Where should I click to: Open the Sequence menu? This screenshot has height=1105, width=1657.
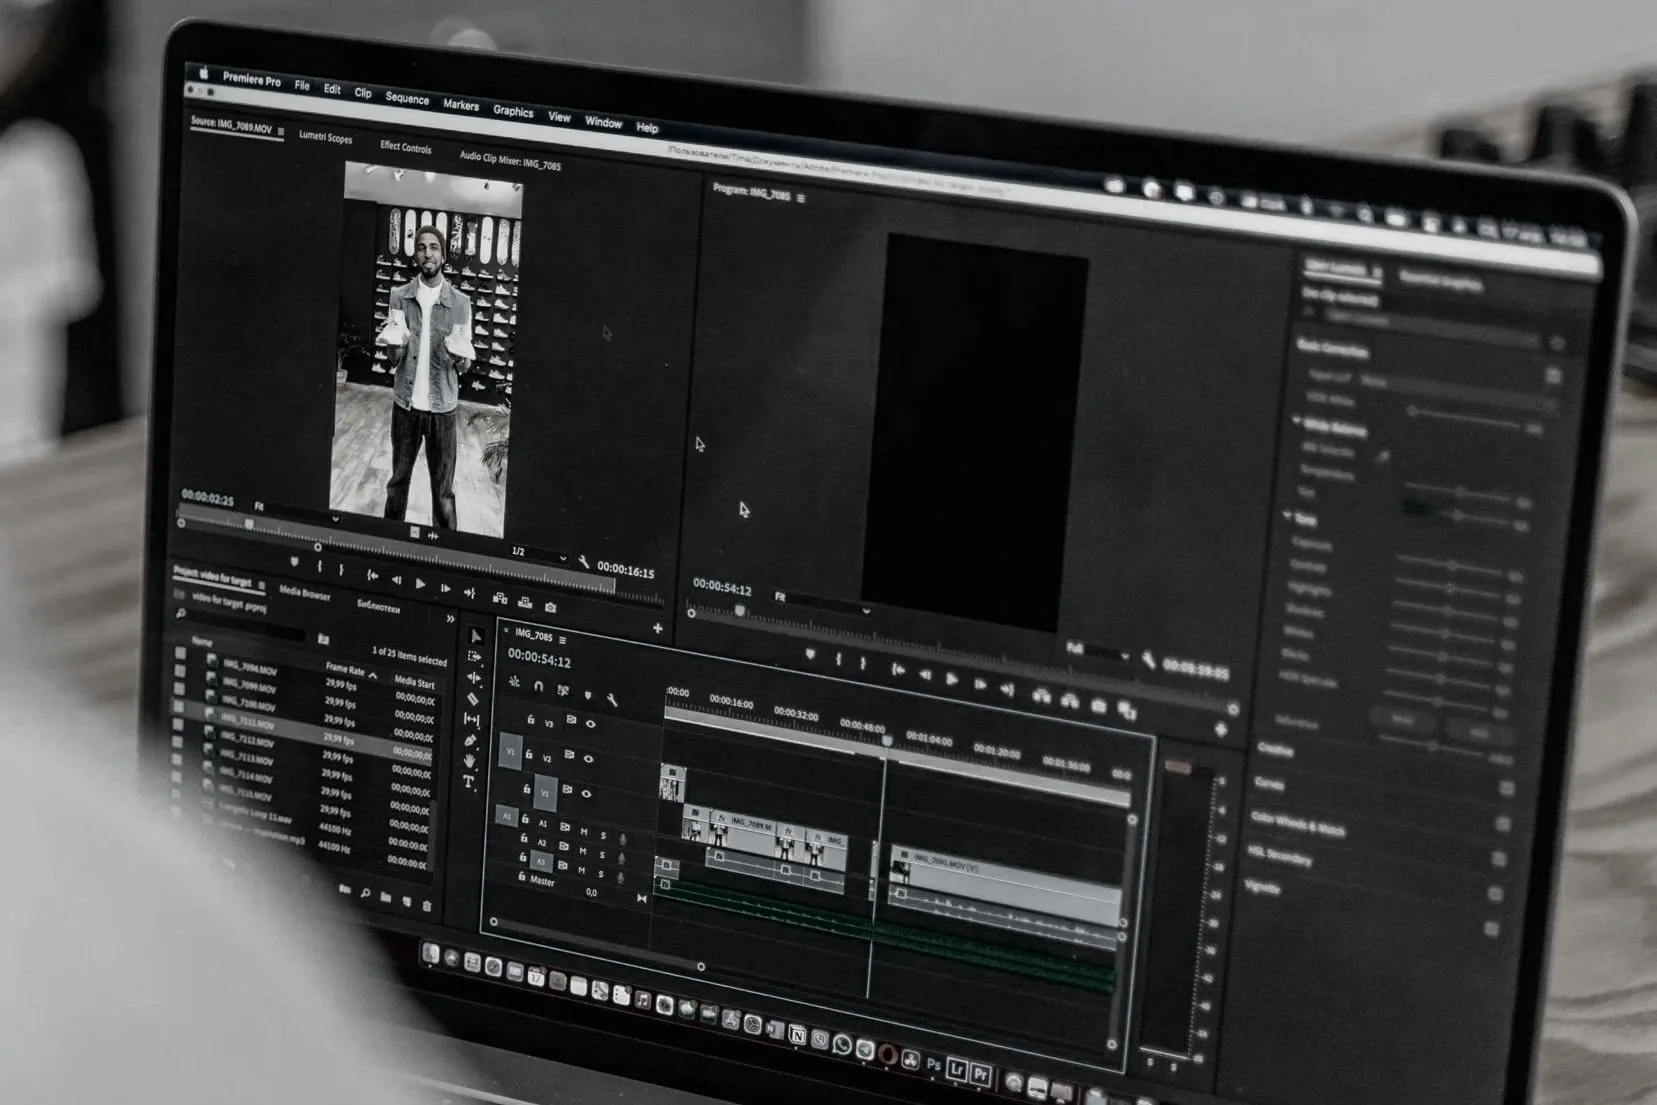407,98
